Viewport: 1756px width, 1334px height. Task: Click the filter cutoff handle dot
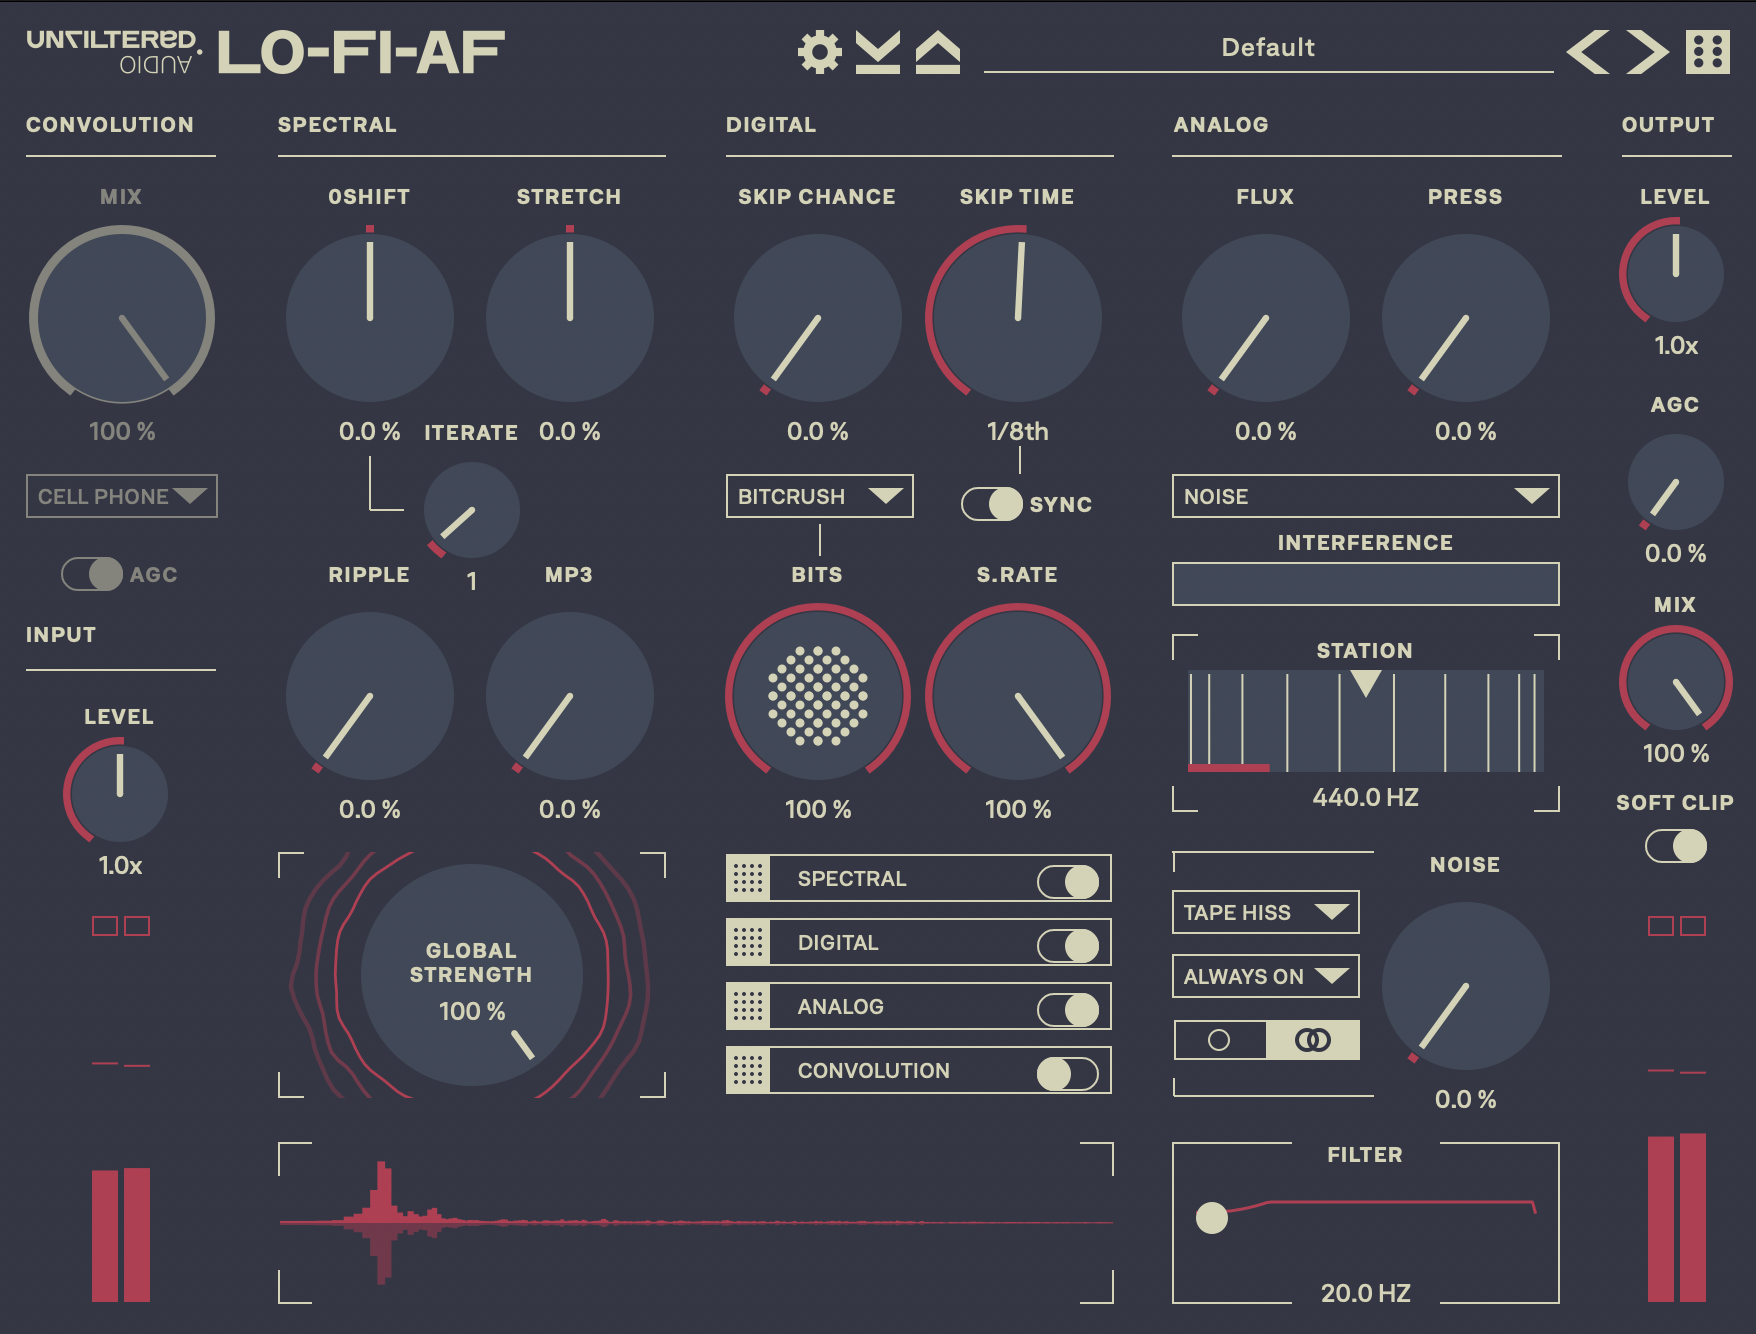click(1212, 1217)
